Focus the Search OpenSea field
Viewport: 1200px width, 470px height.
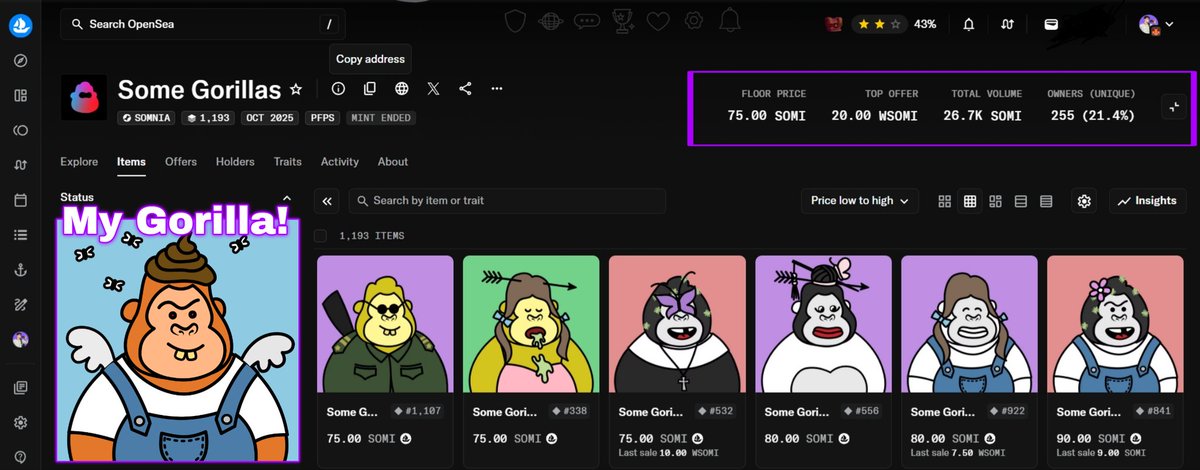203,24
